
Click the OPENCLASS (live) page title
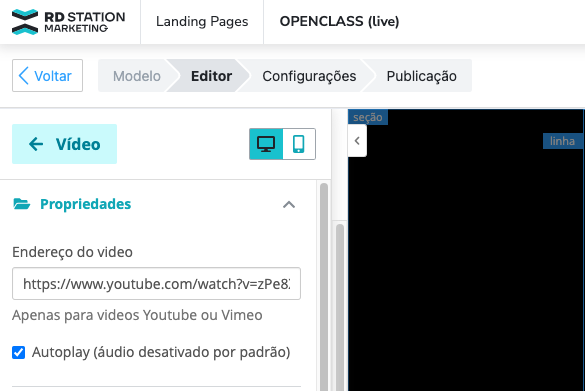(x=339, y=21)
